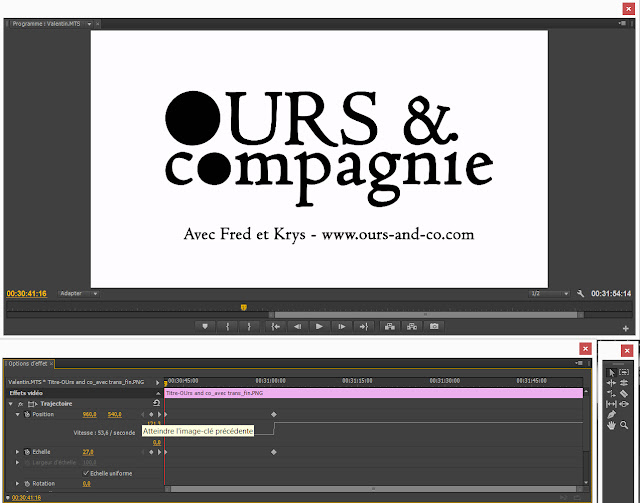The width and height of the screenshot is (640, 503).
Task: Click the Program monitor timecode 00:30:41:16
Action: tap(27, 294)
